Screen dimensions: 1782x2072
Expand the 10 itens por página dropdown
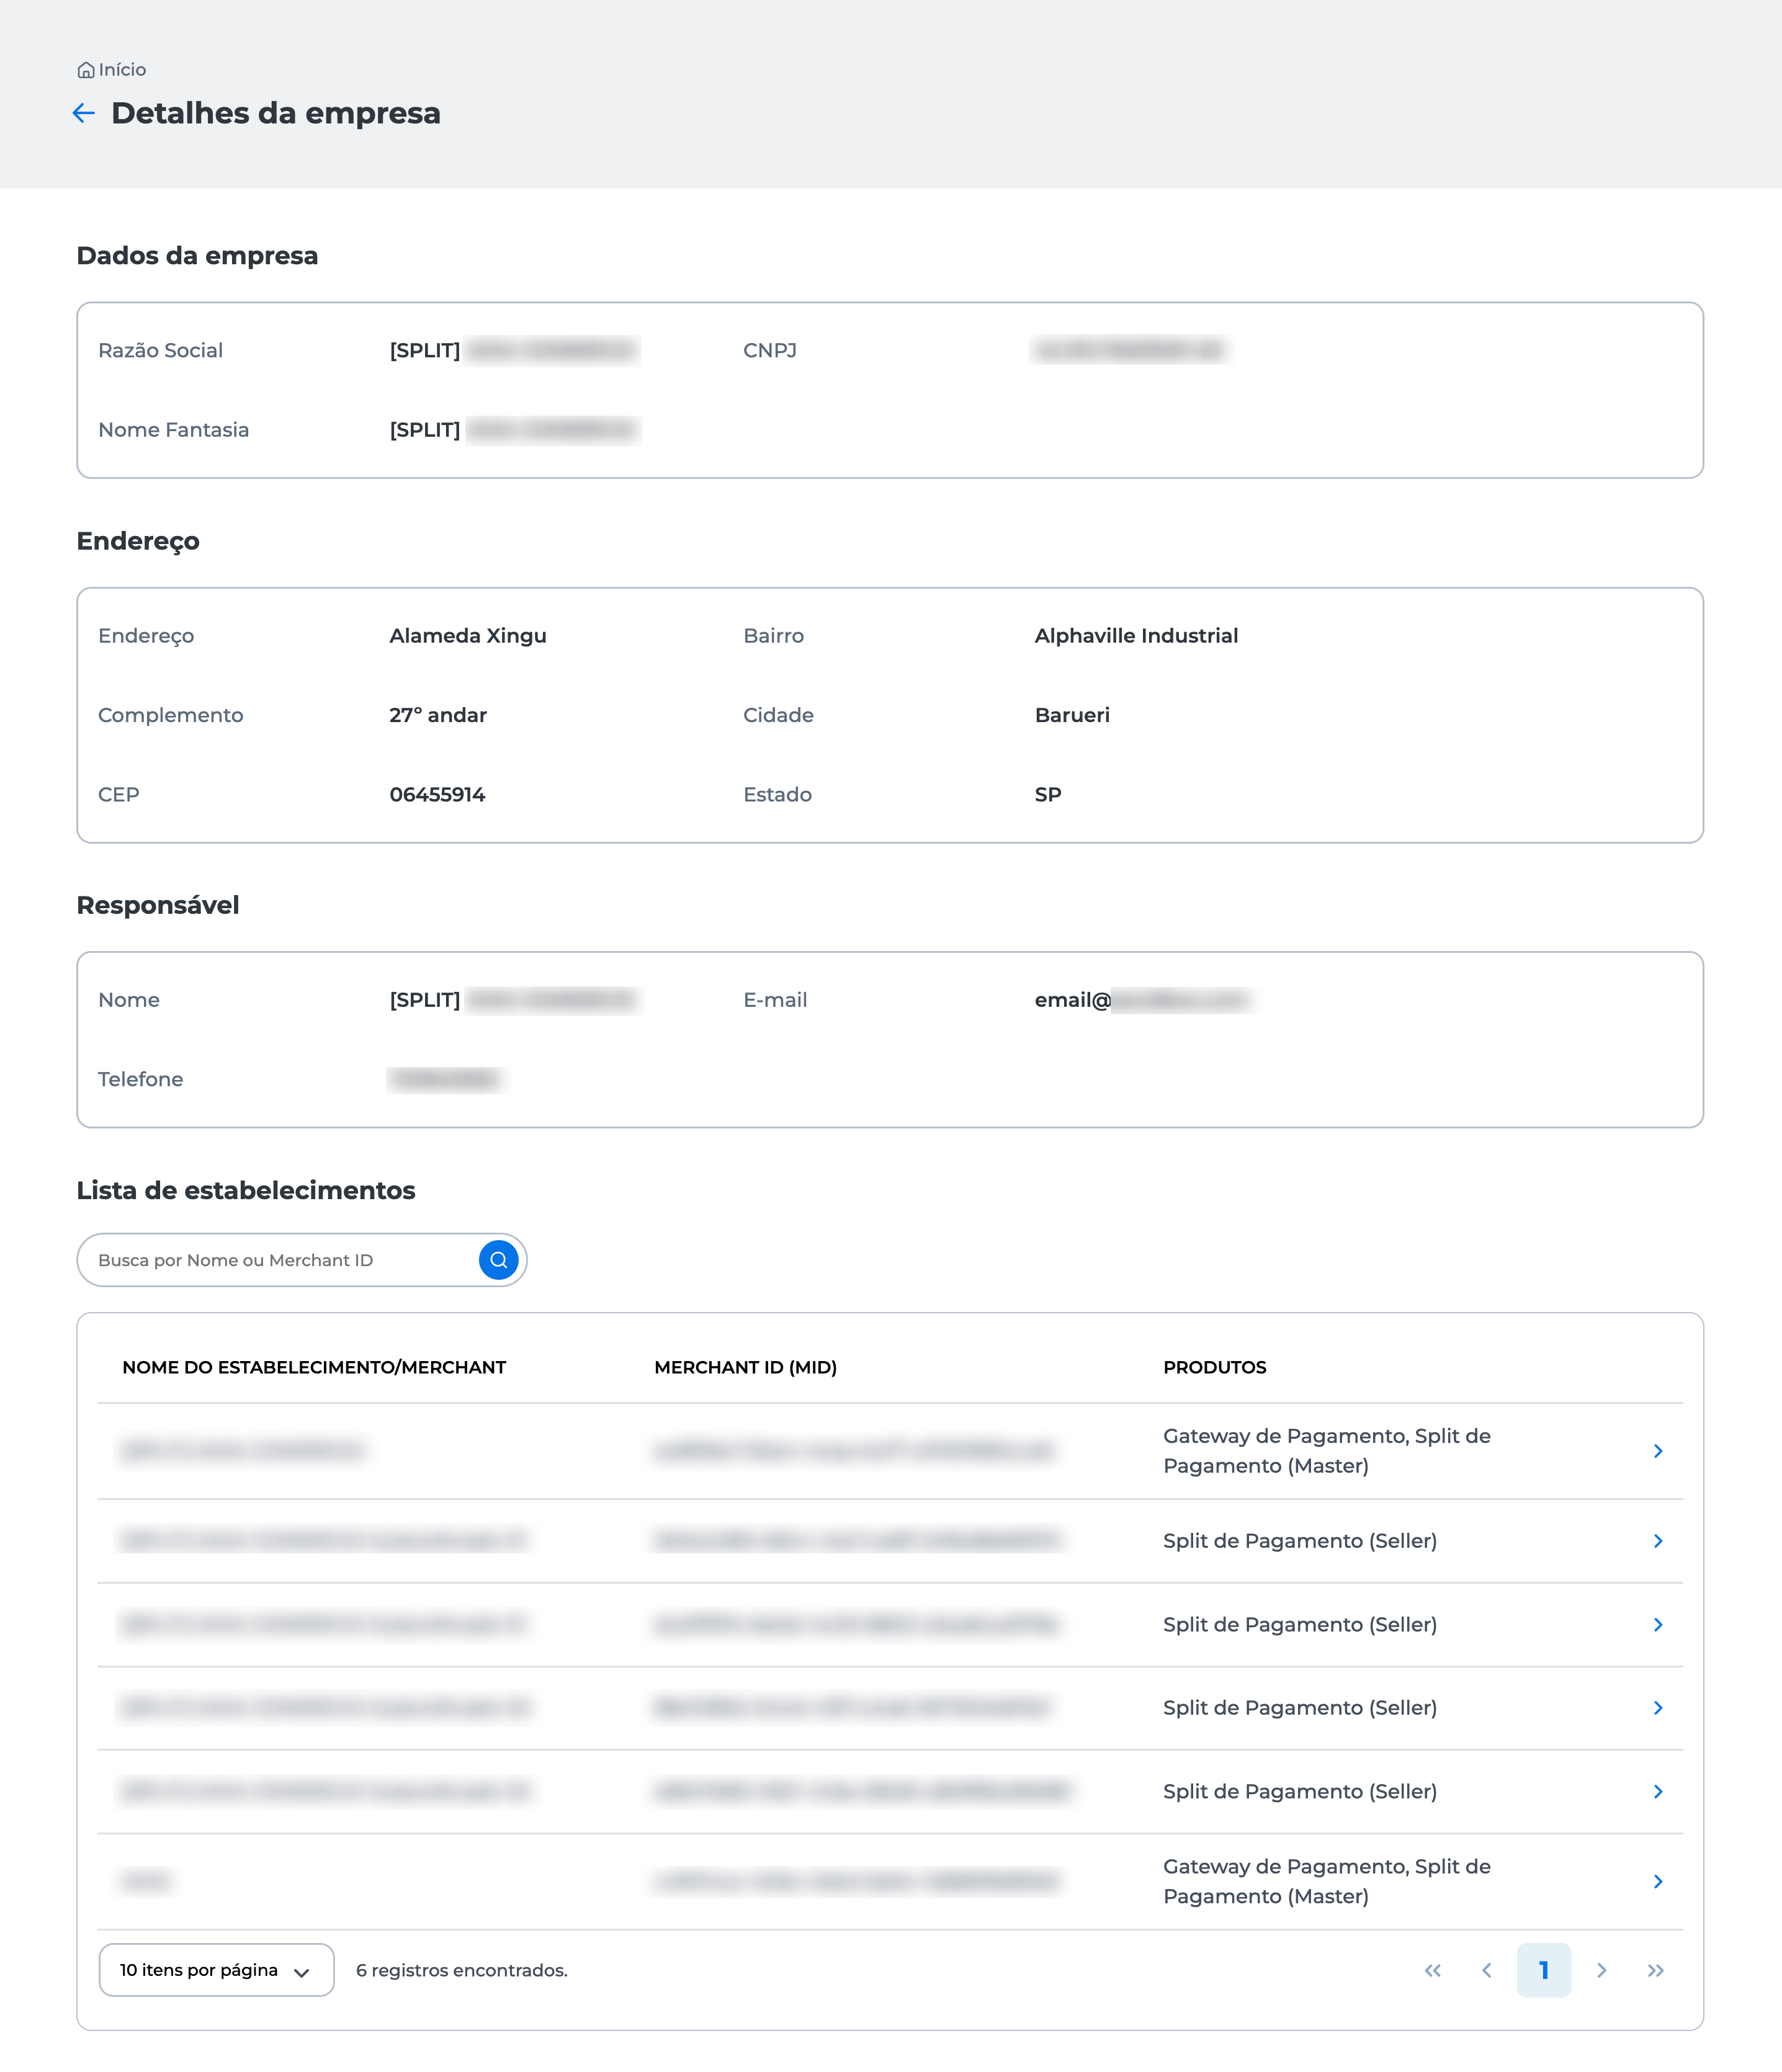216,1970
